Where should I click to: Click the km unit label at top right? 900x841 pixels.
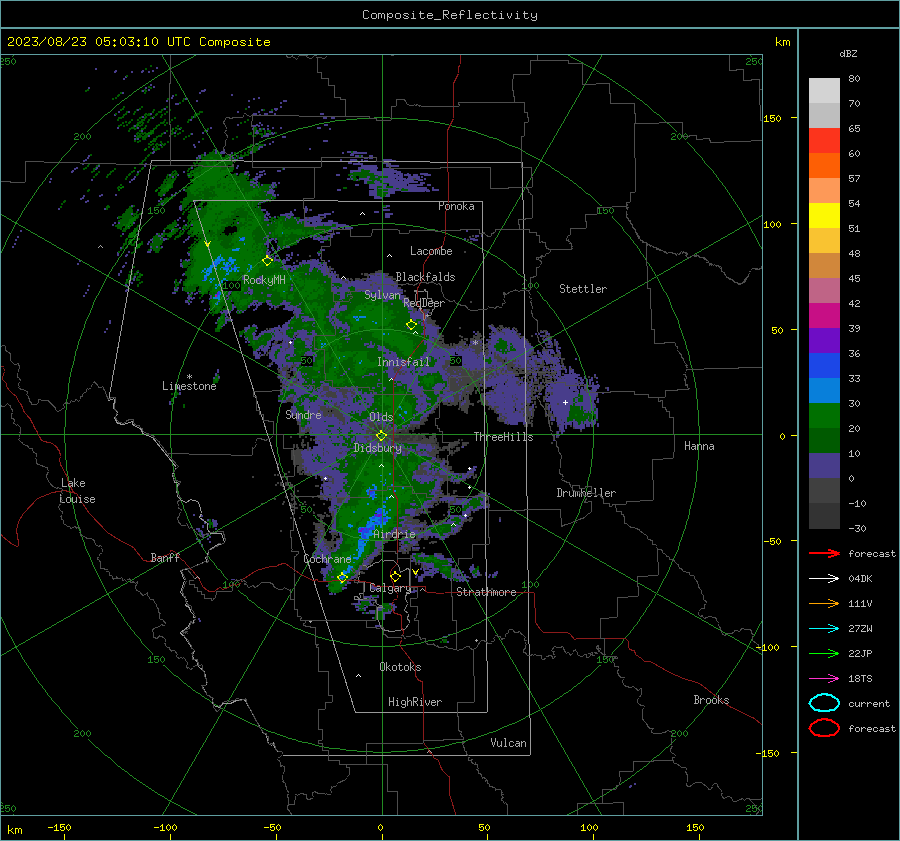pyautogui.click(x=782, y=42)
